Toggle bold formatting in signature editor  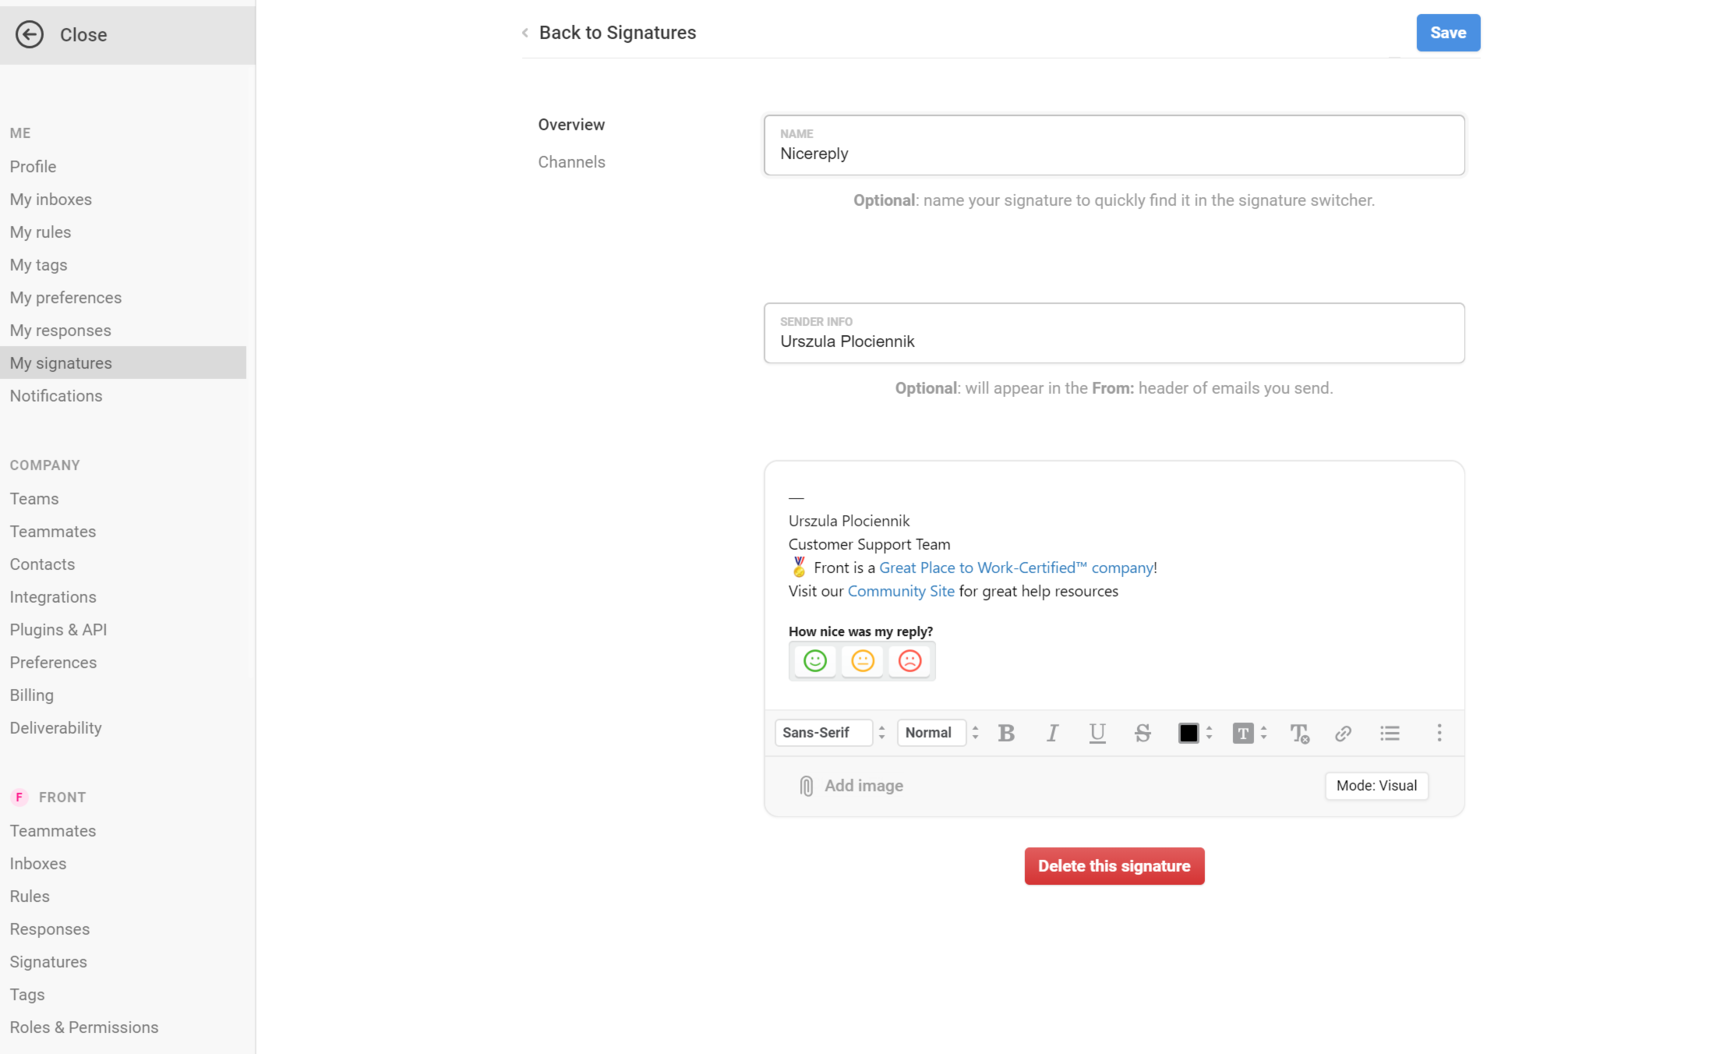(x=1006, y=733)
